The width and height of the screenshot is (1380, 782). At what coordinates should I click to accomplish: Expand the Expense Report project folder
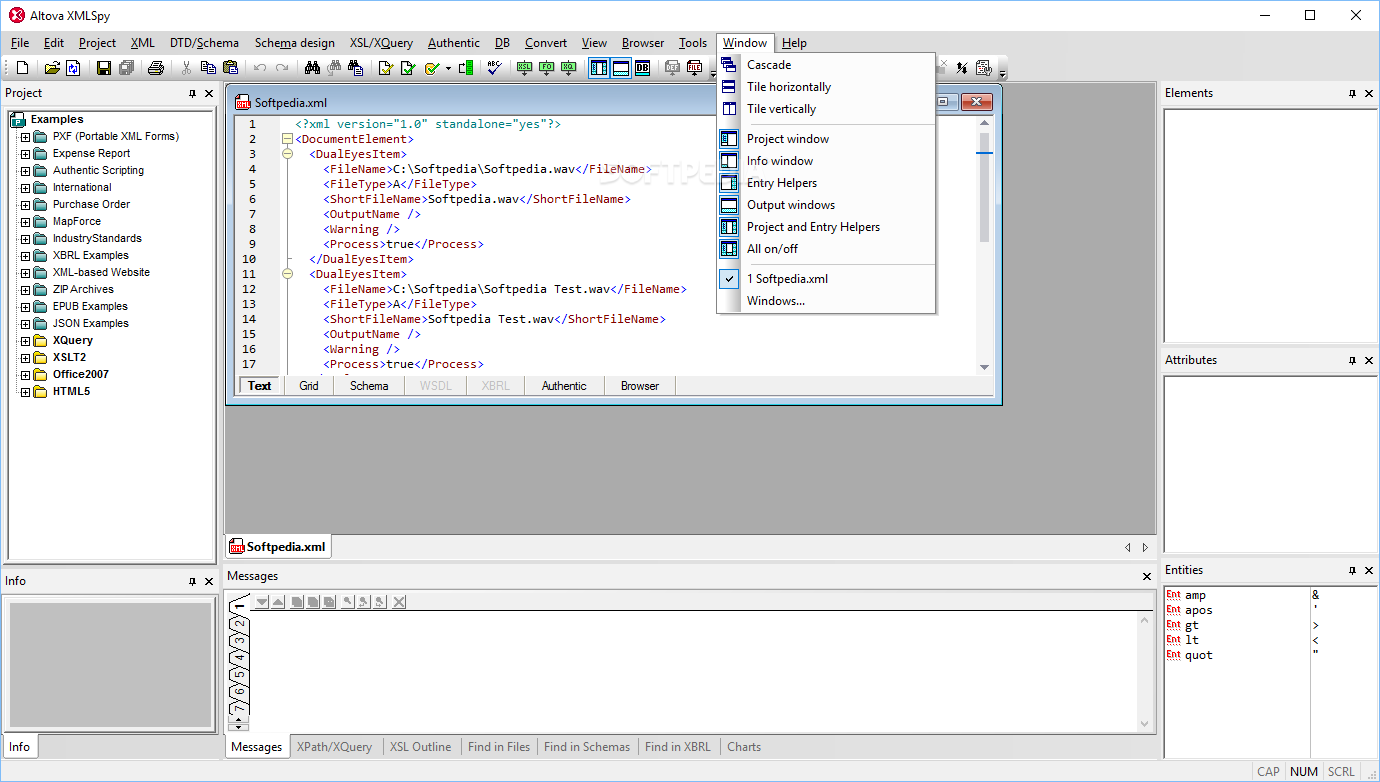26,154
